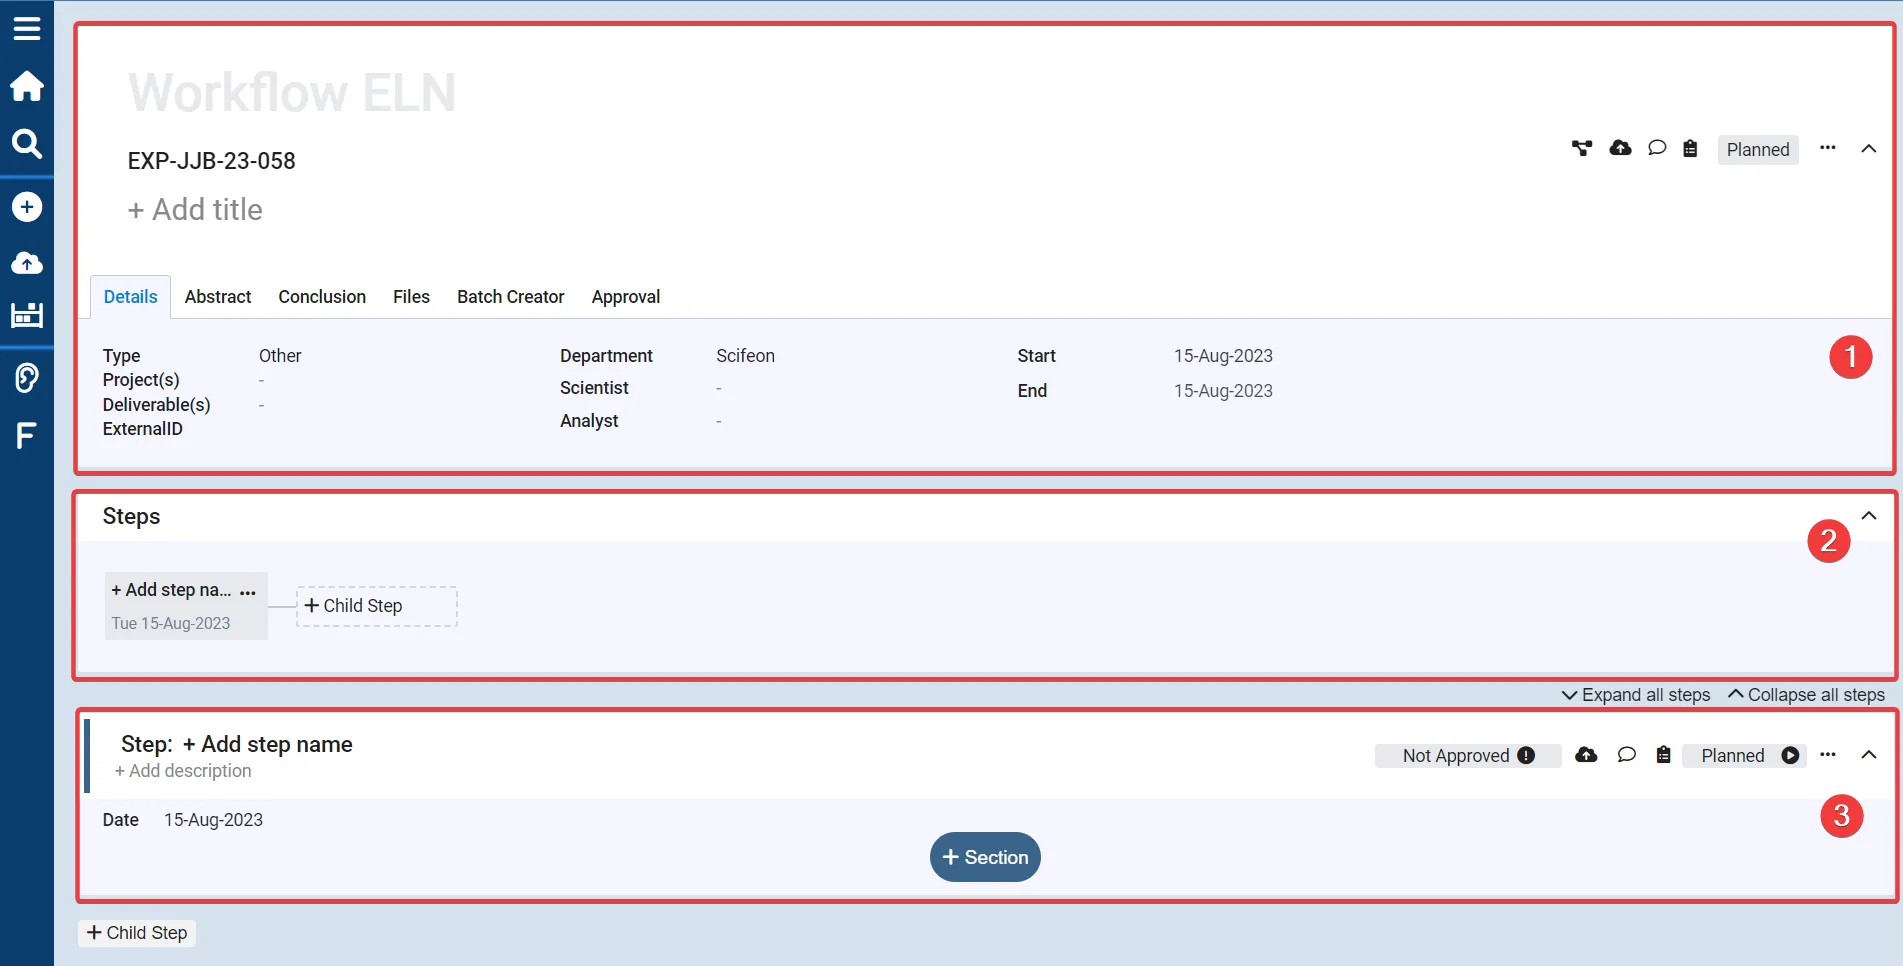This screenshot has width=1903, height=966.
Task: Open the Batch Creator tab
Action: point(510,297)
